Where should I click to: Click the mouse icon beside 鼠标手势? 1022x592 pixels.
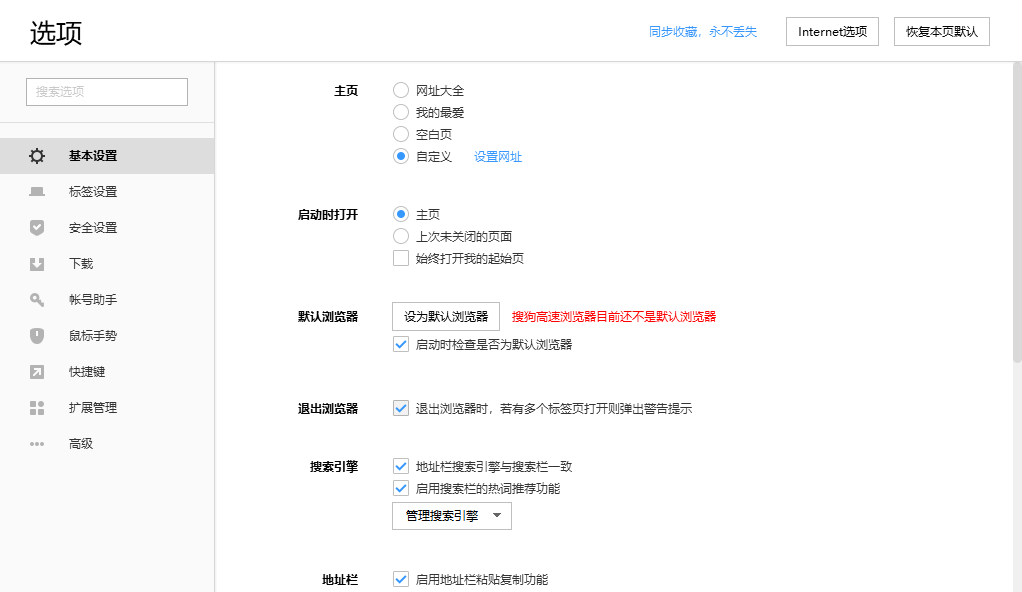[37, 336]
